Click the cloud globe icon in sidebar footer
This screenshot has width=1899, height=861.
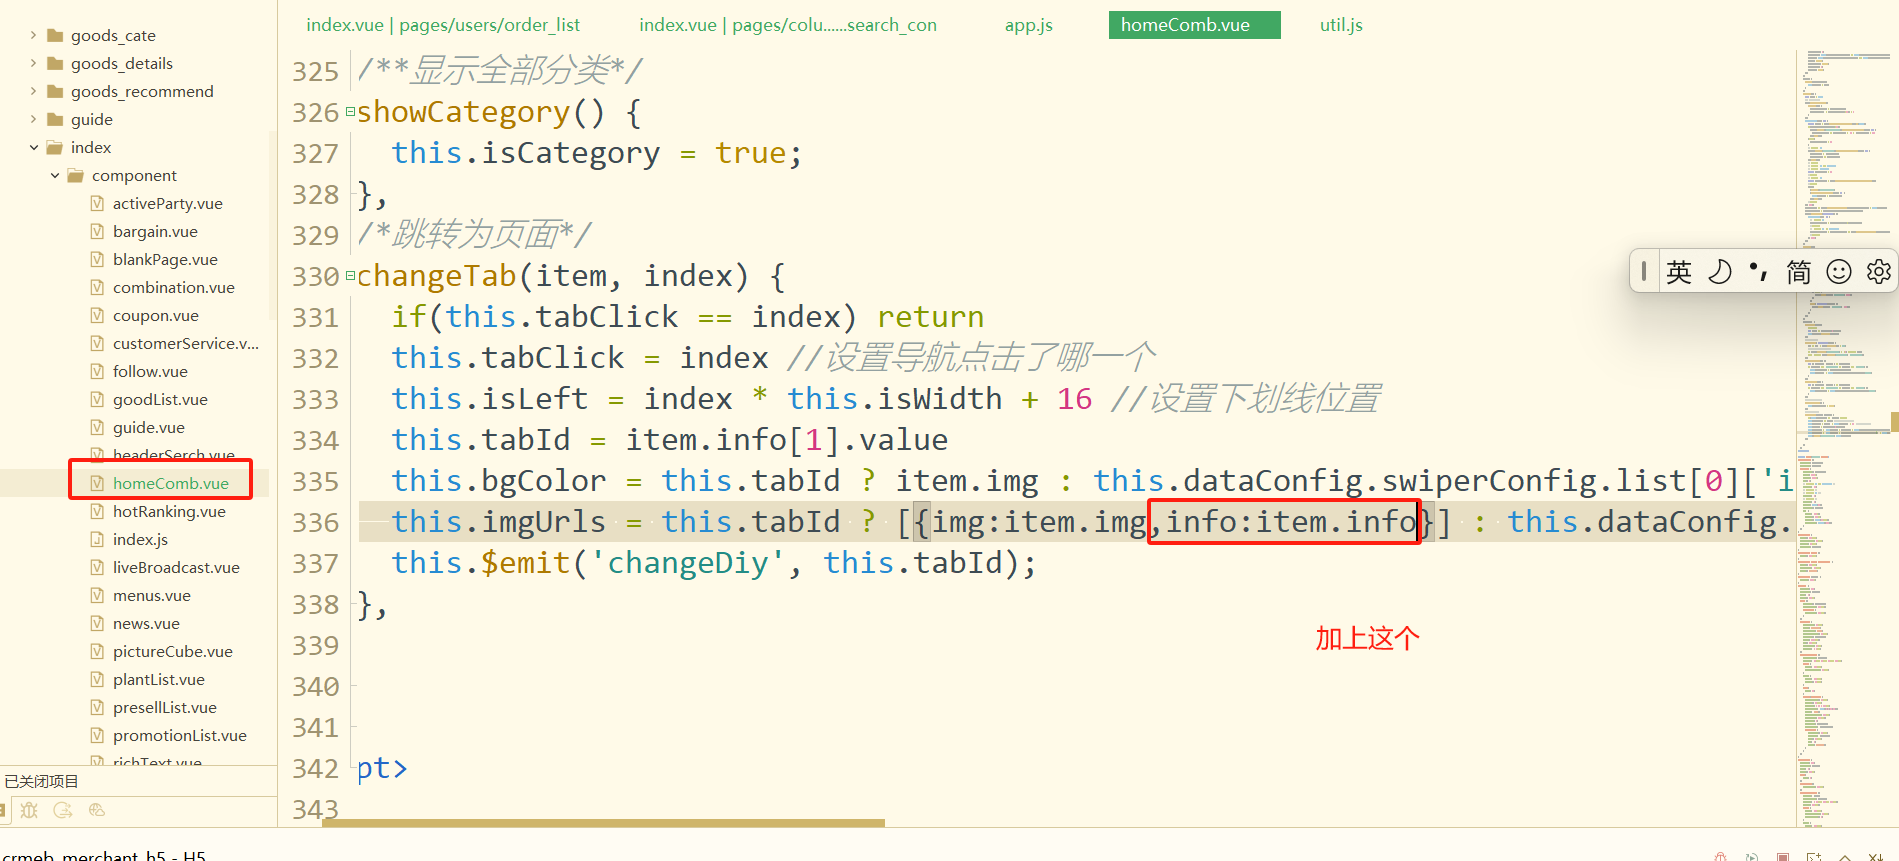tap(97, 810)
